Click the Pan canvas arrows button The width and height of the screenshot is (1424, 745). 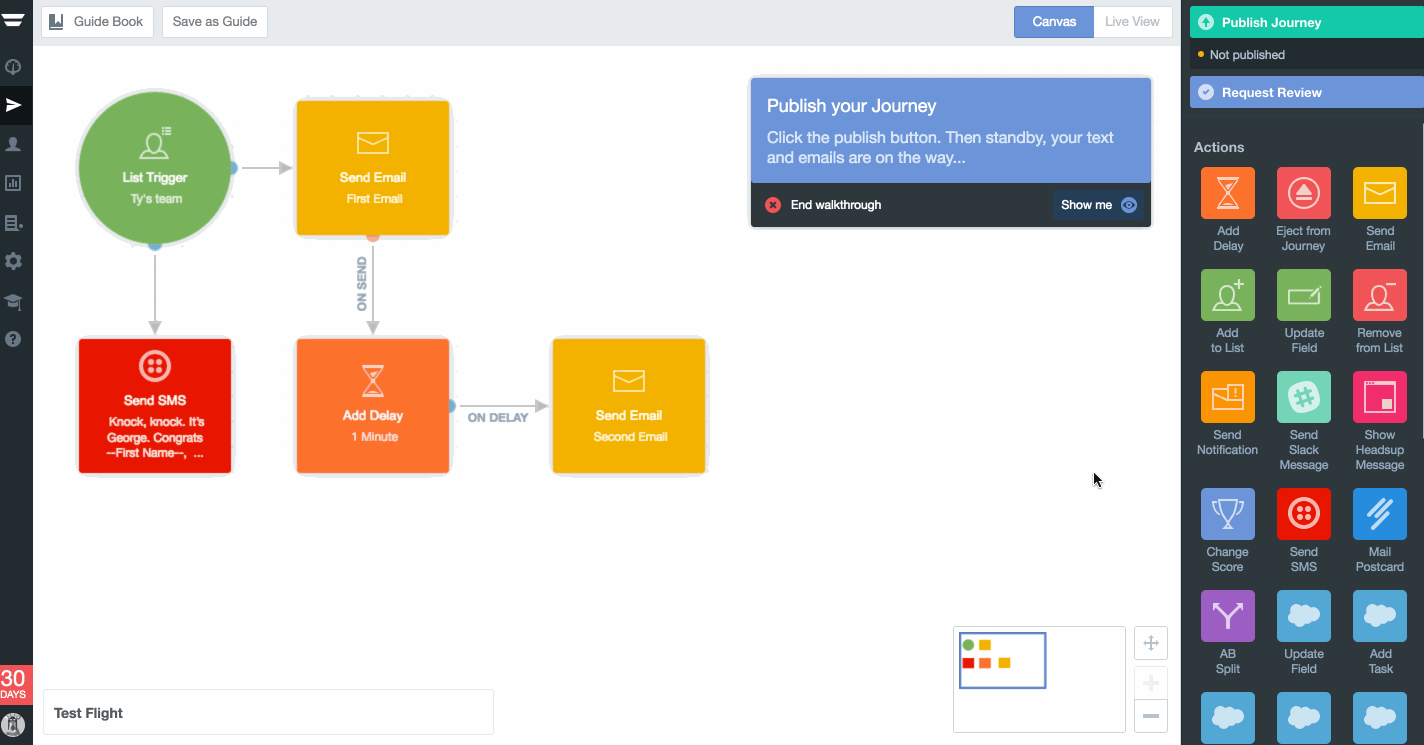[x=1151, y=643]
